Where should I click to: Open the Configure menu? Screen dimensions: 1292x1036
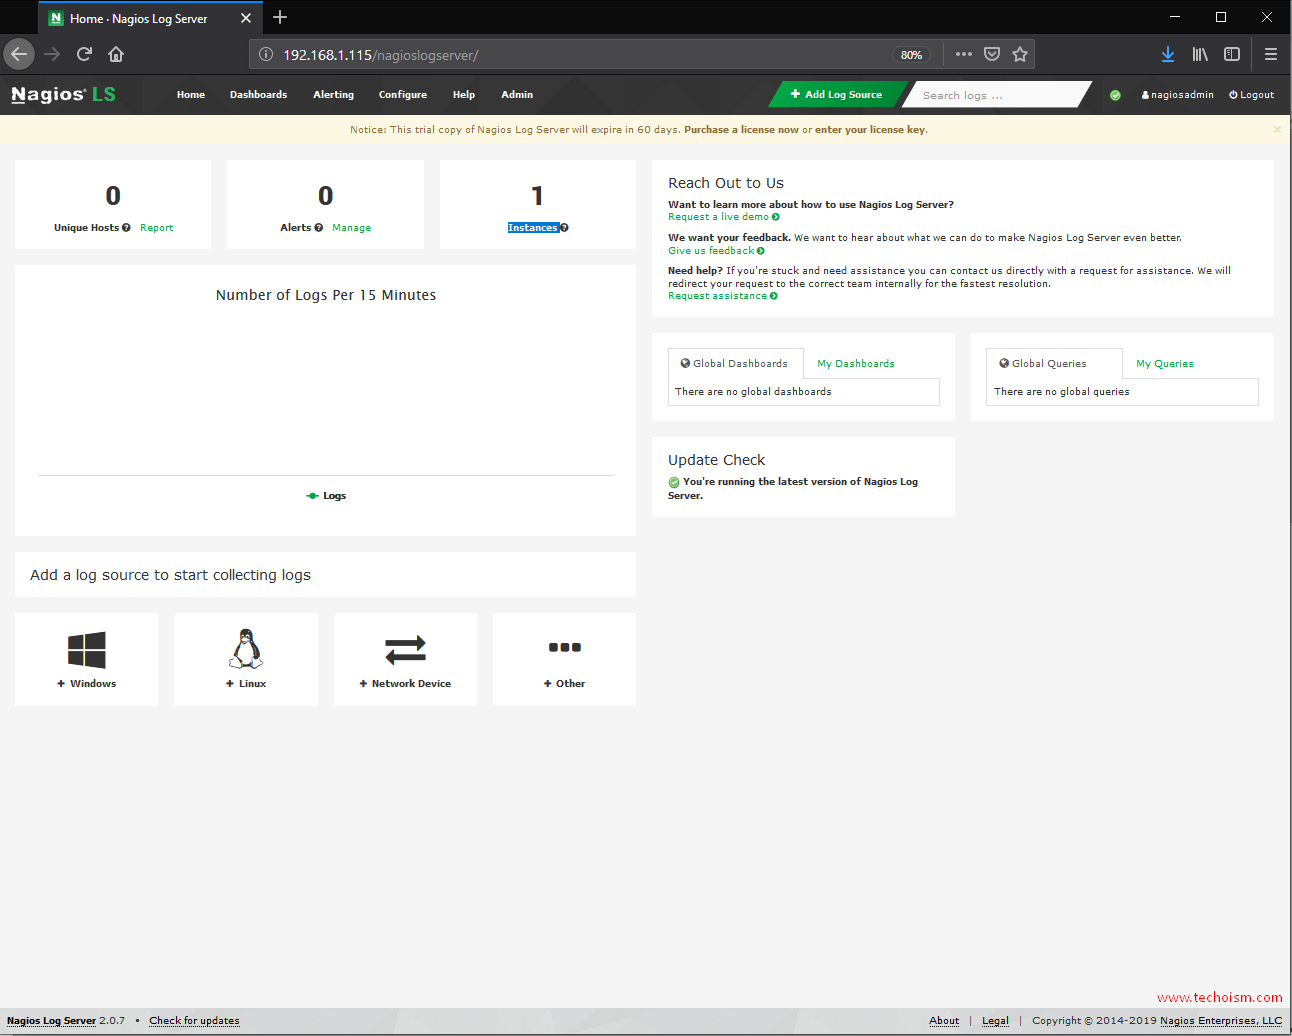(x=402, y=95)
